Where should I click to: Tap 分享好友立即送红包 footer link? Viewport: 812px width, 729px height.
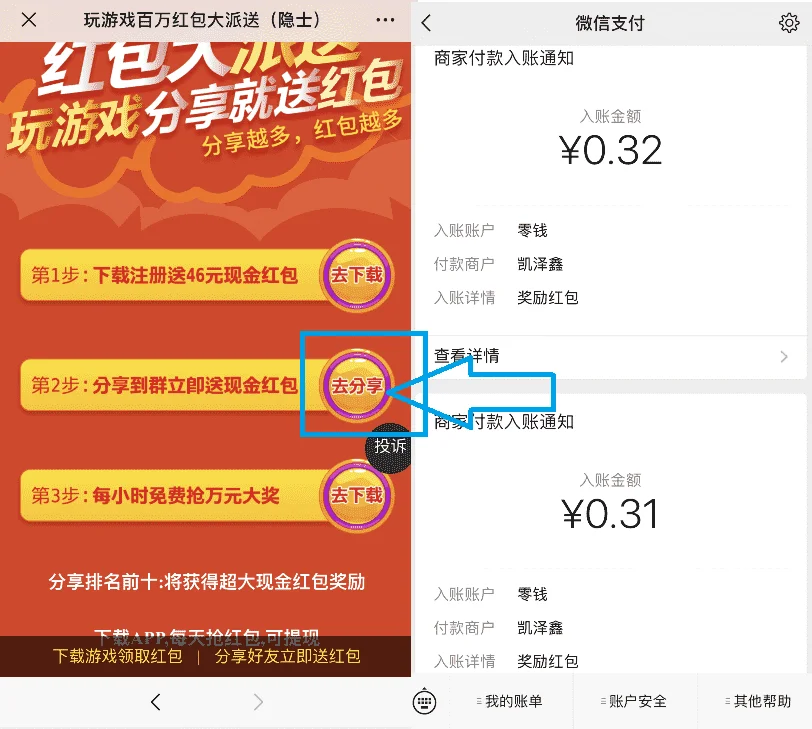click(287, 656)
